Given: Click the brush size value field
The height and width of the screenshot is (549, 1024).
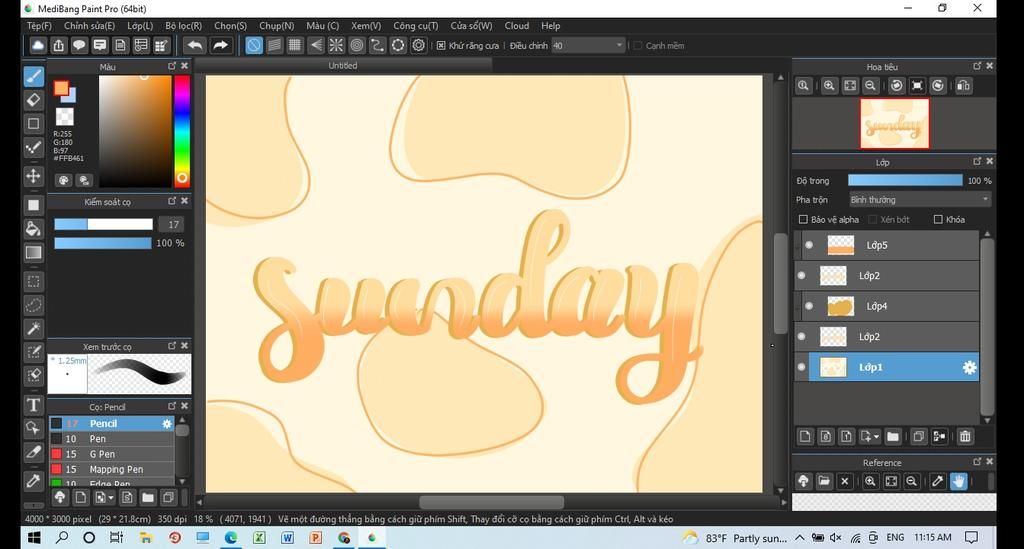Looking at the screenshot, I should point(172,225).
